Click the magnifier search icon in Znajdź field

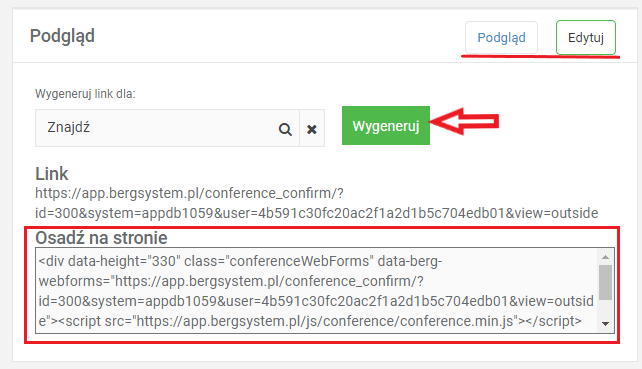pyautogui.click(x=285, y=129)
